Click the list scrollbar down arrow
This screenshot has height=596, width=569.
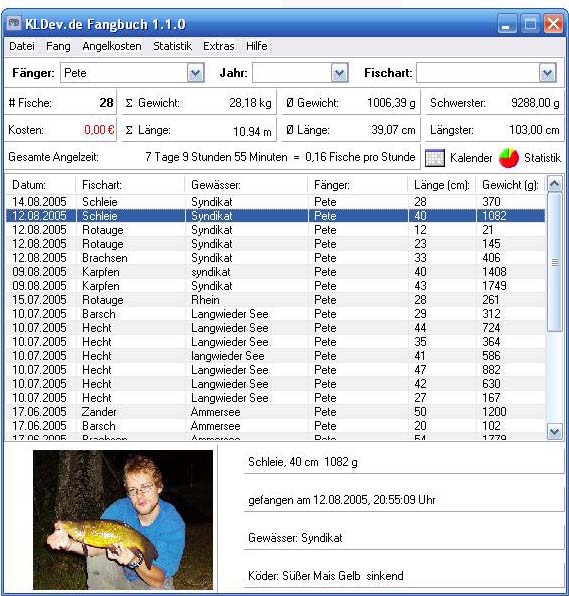555,431
